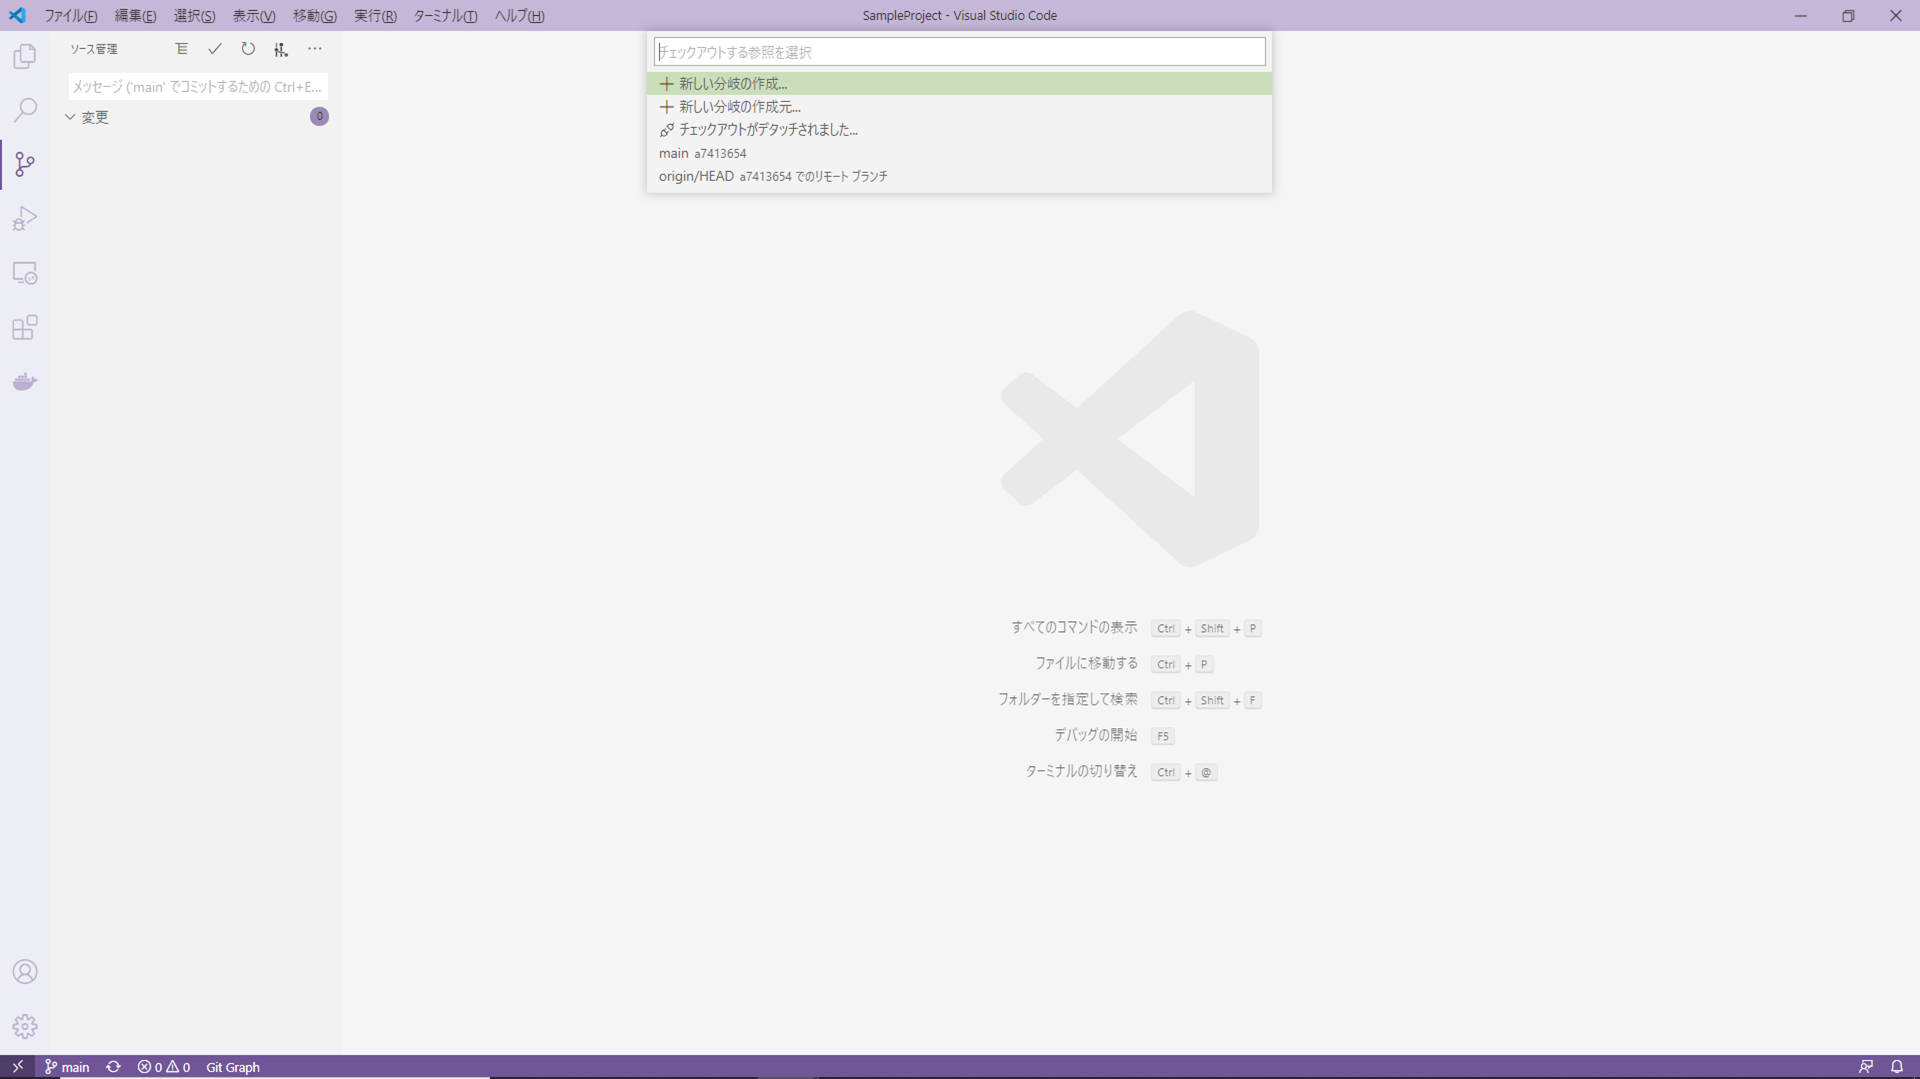The height and width of the screenshot is (1079, 1920).
Task: Click the feedback icon in status bar
Action: pos(1866,1067)
